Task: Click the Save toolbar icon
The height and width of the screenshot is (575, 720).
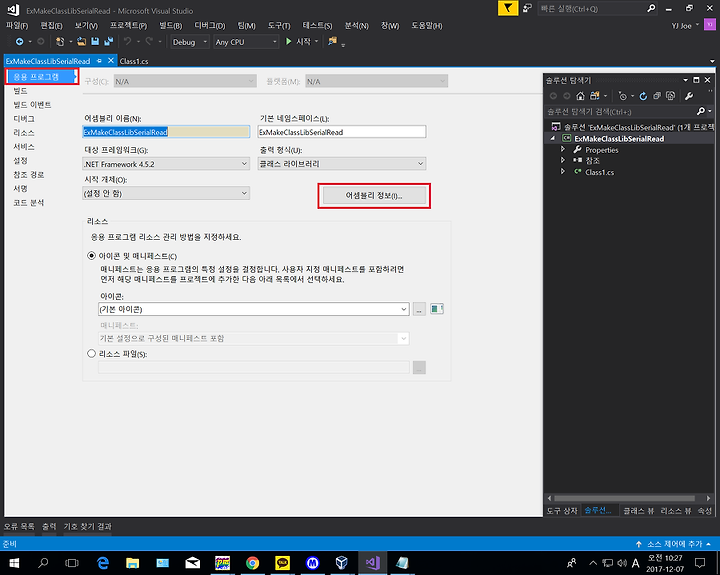Action: tap(95, 42)
